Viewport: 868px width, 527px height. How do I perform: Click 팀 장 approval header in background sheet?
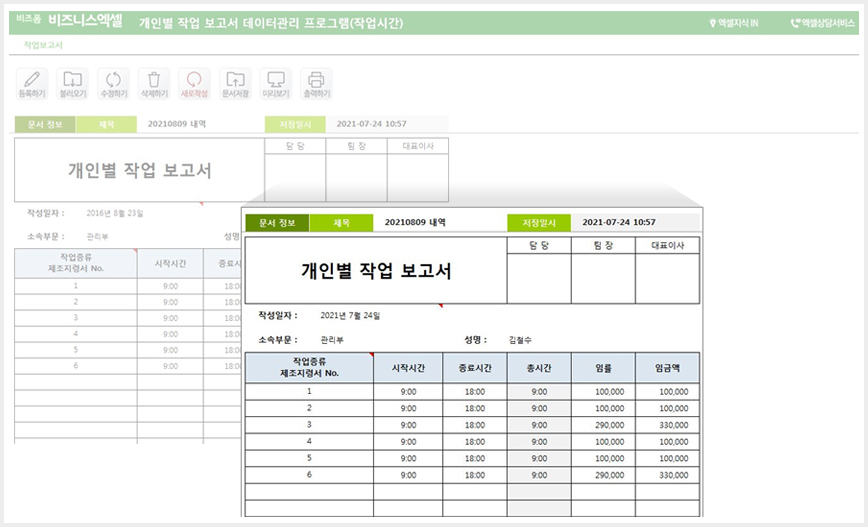coord(356,146)
